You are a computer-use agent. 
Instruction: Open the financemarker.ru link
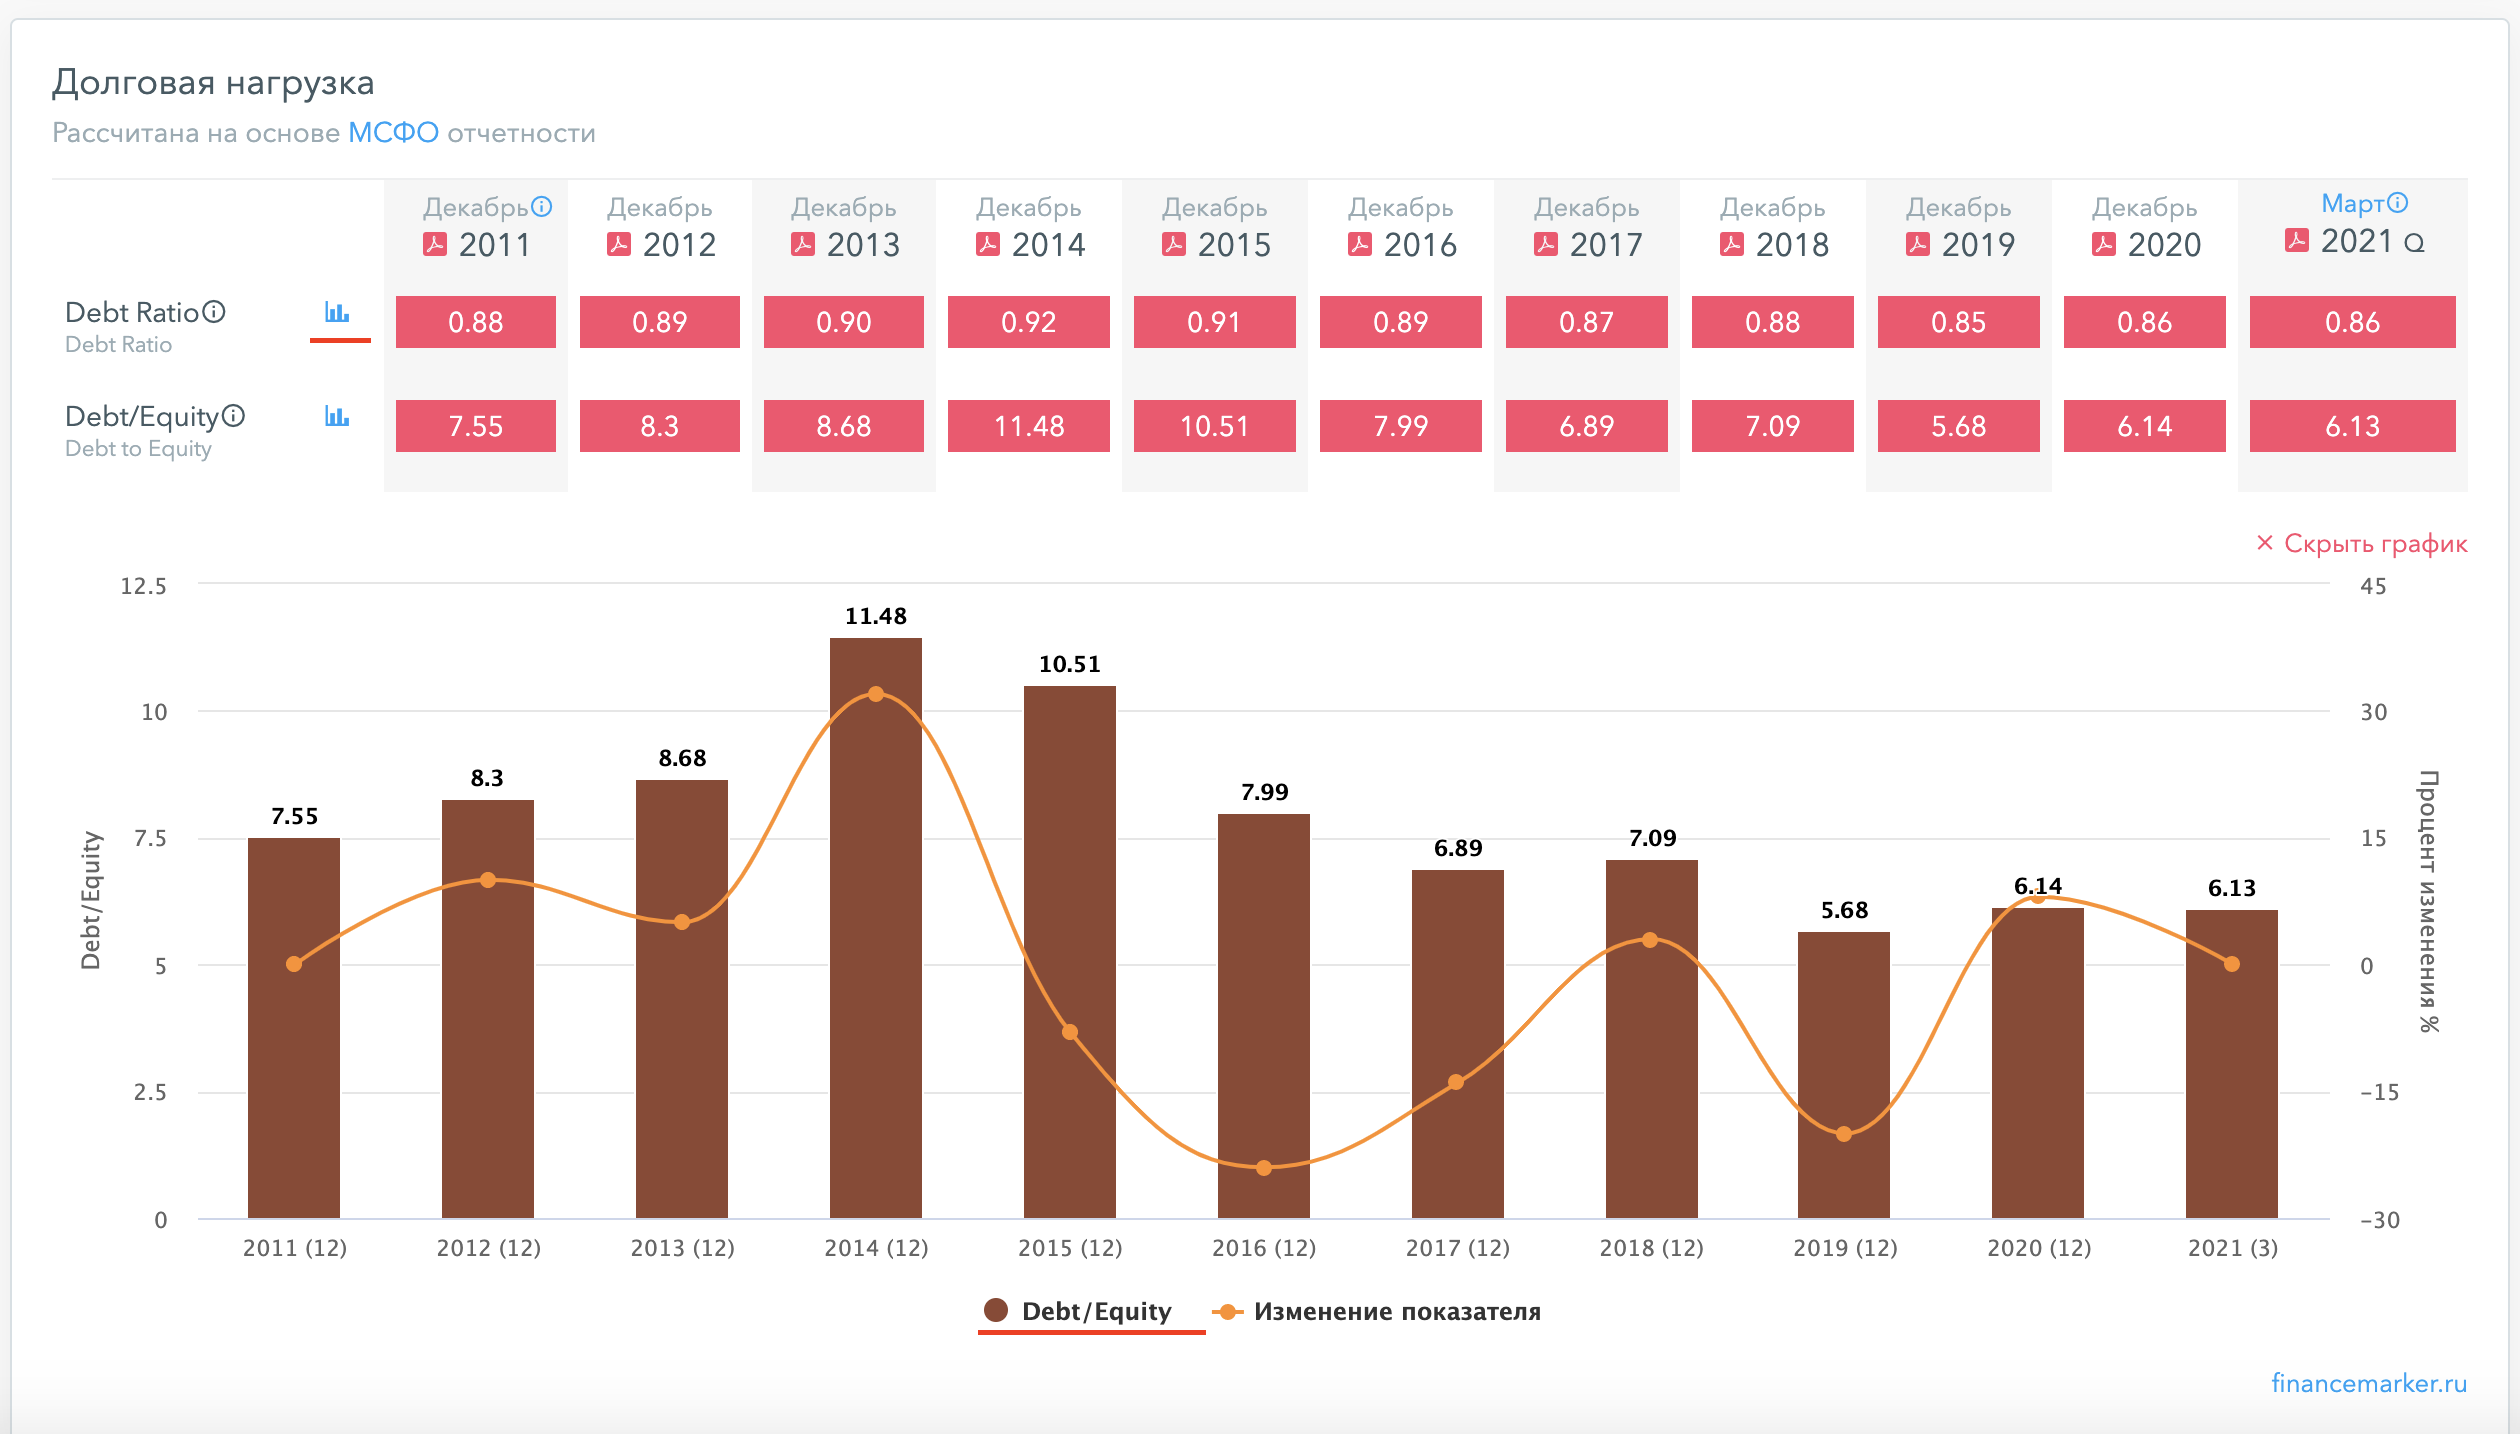2369,1383
